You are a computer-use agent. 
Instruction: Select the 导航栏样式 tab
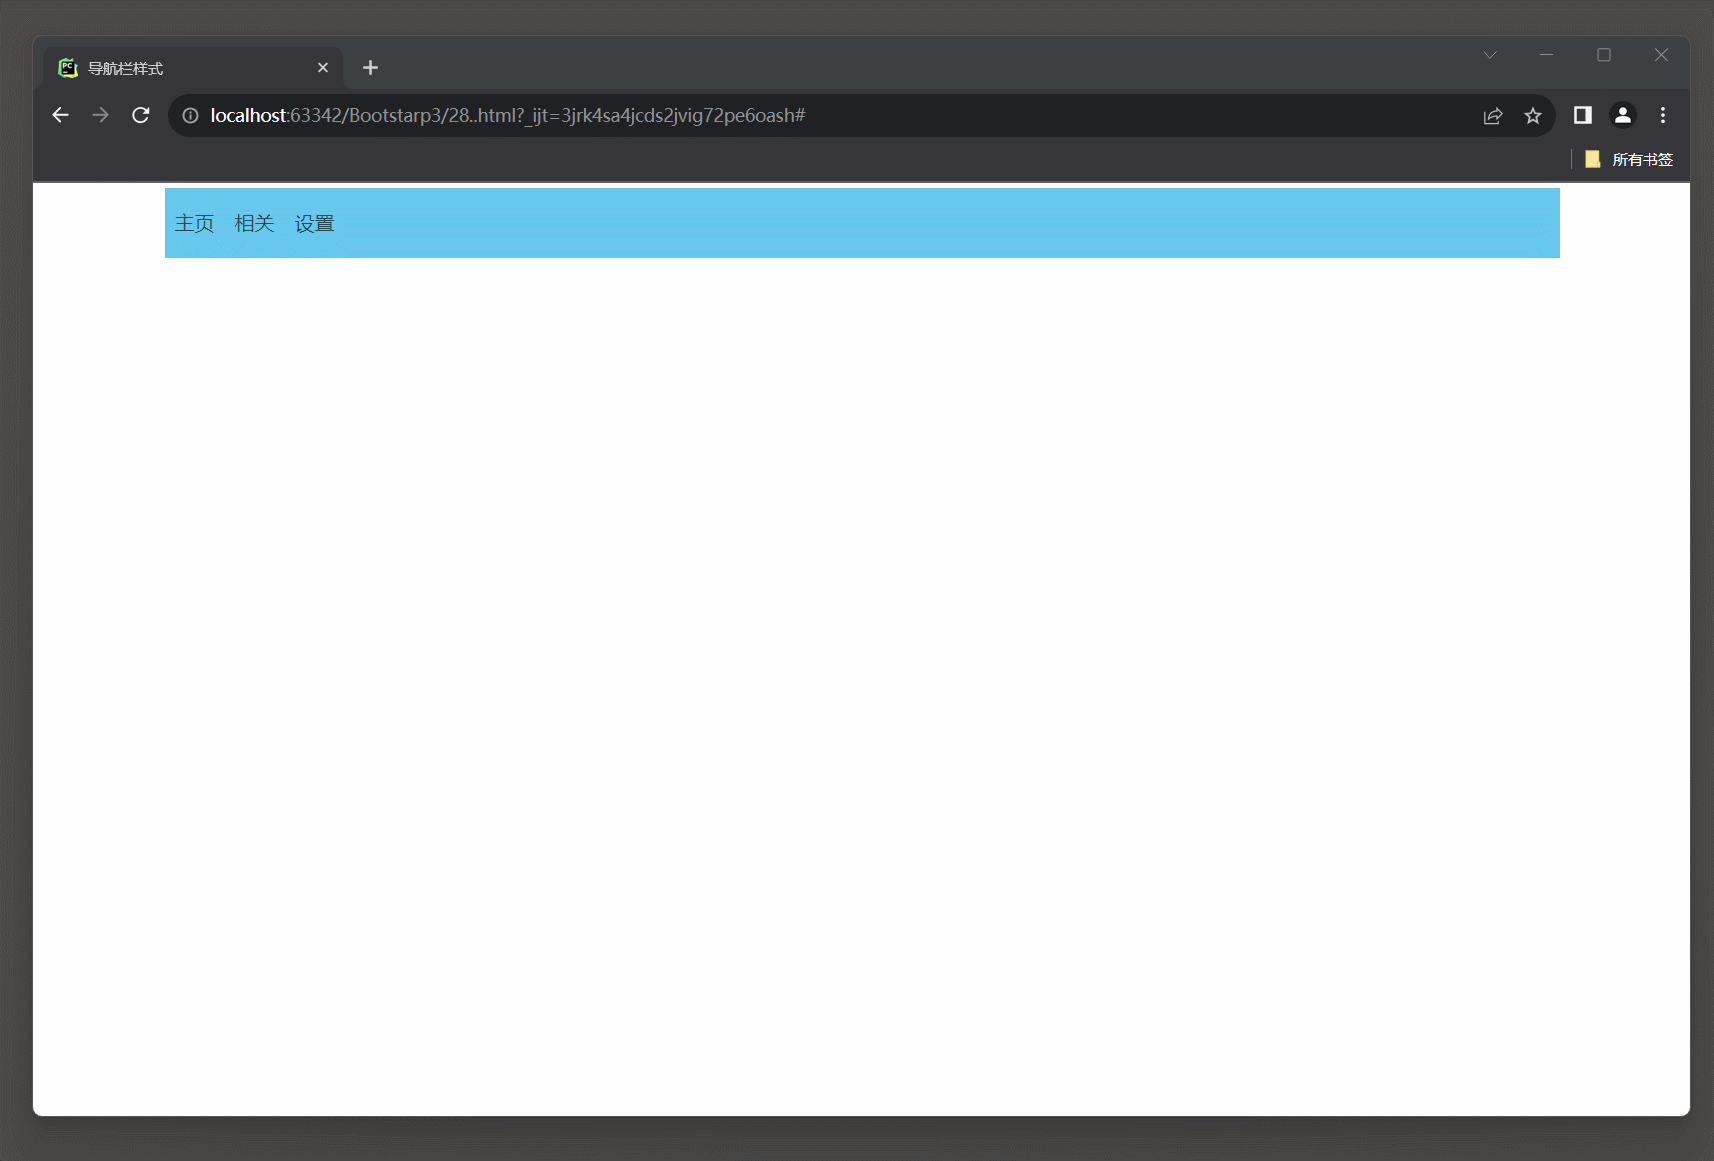[194, 68]
